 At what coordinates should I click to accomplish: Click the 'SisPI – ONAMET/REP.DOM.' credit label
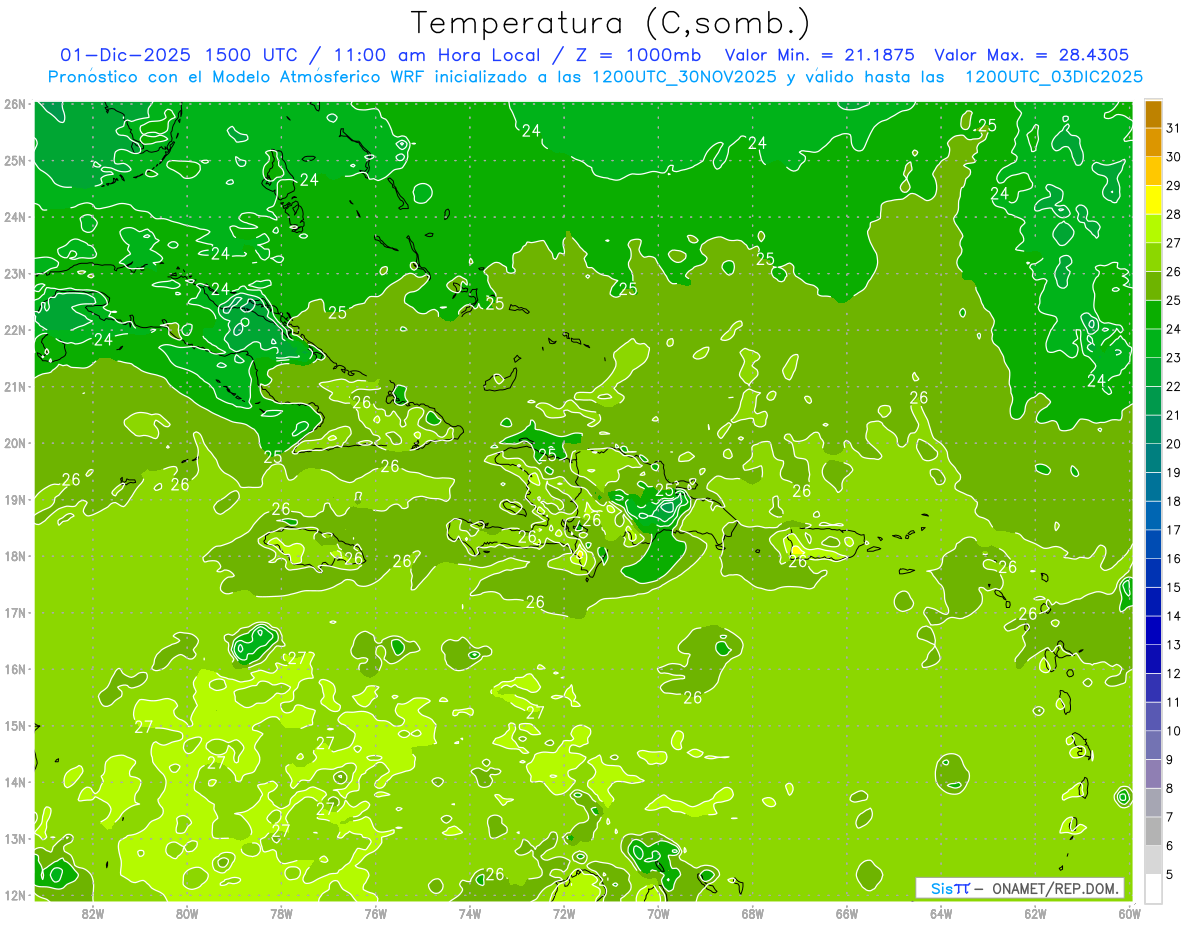tap(1020, 888)
